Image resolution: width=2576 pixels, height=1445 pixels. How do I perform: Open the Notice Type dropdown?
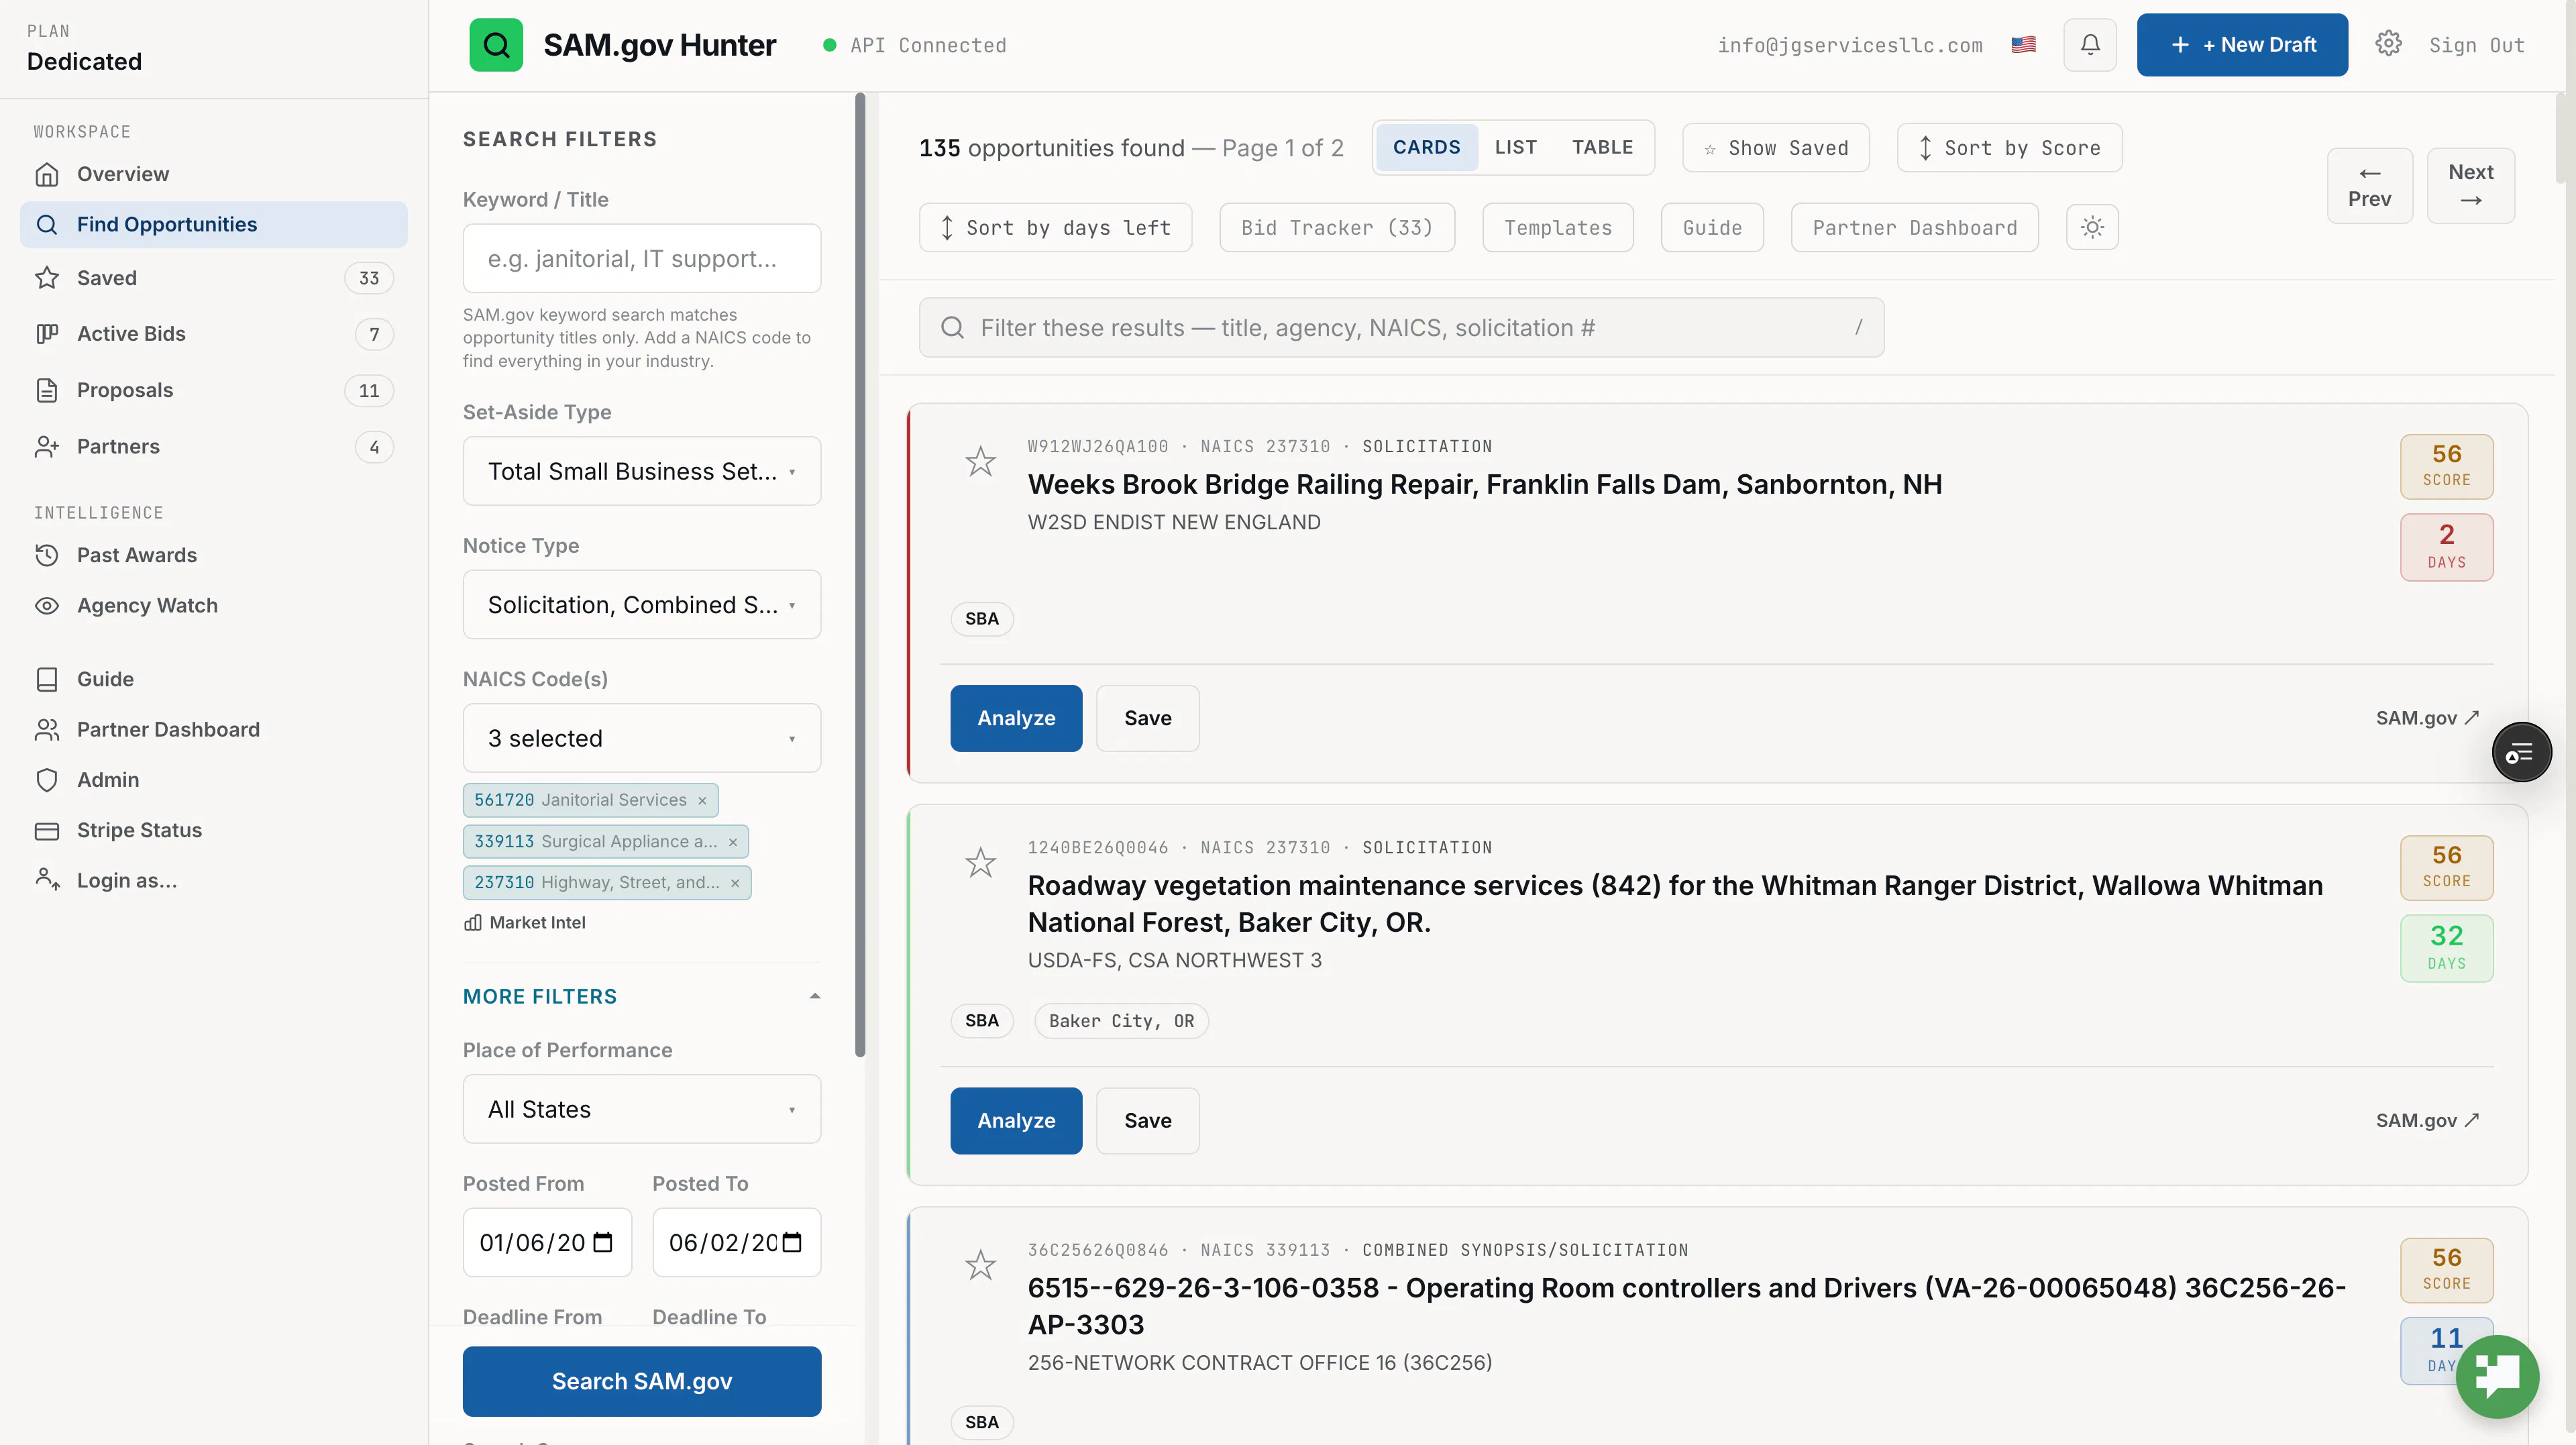click(642, 605)
